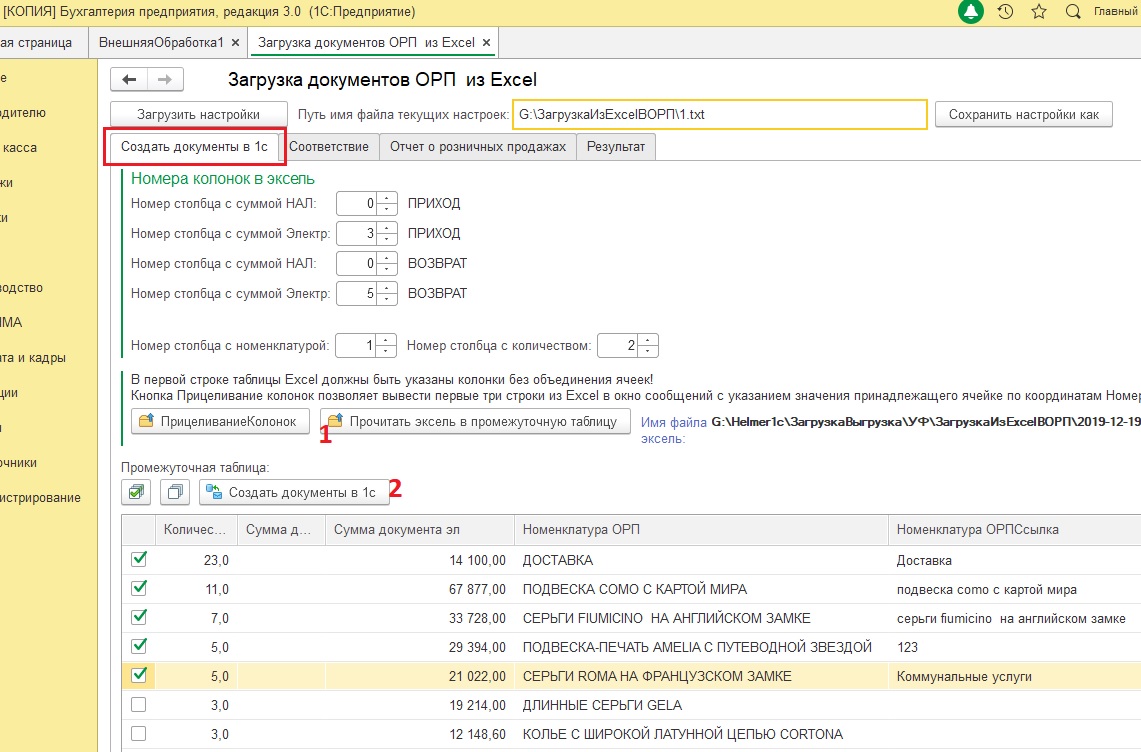Click the favorites star icon

(1039, 12)
